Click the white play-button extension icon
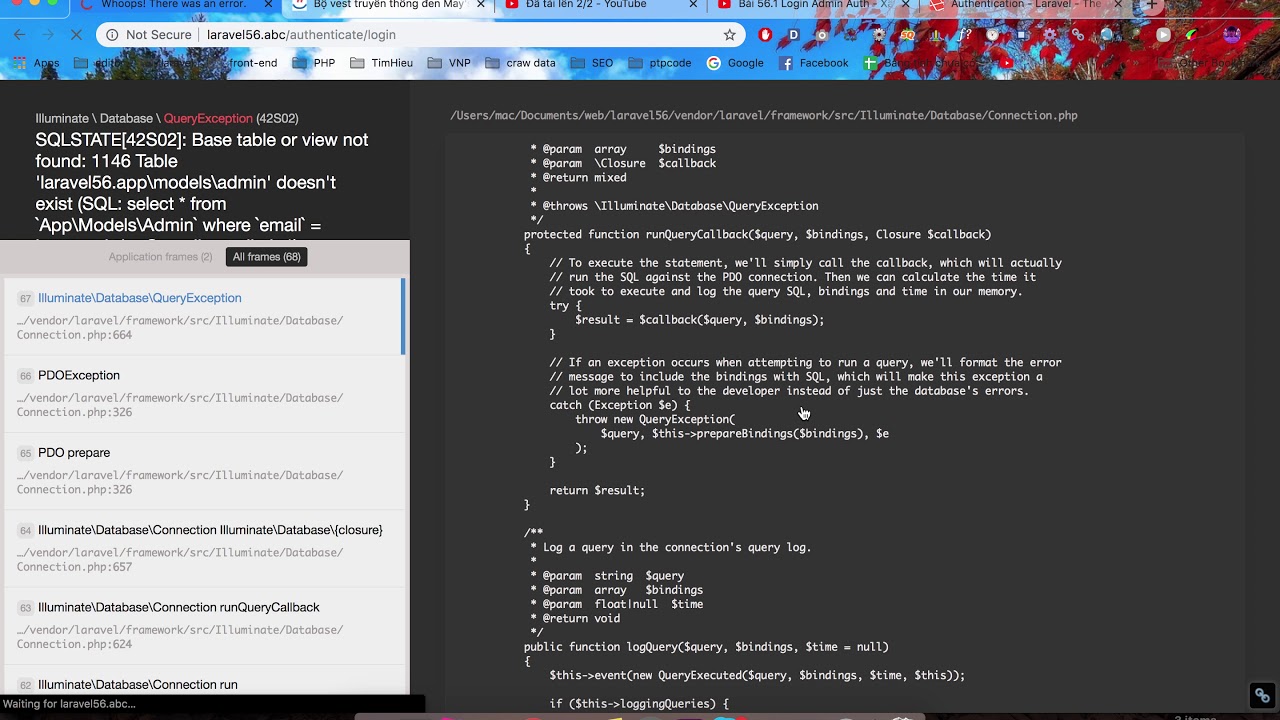Image resolution: width=1280 pixels, height=720 pixels. pos(1163,35)
